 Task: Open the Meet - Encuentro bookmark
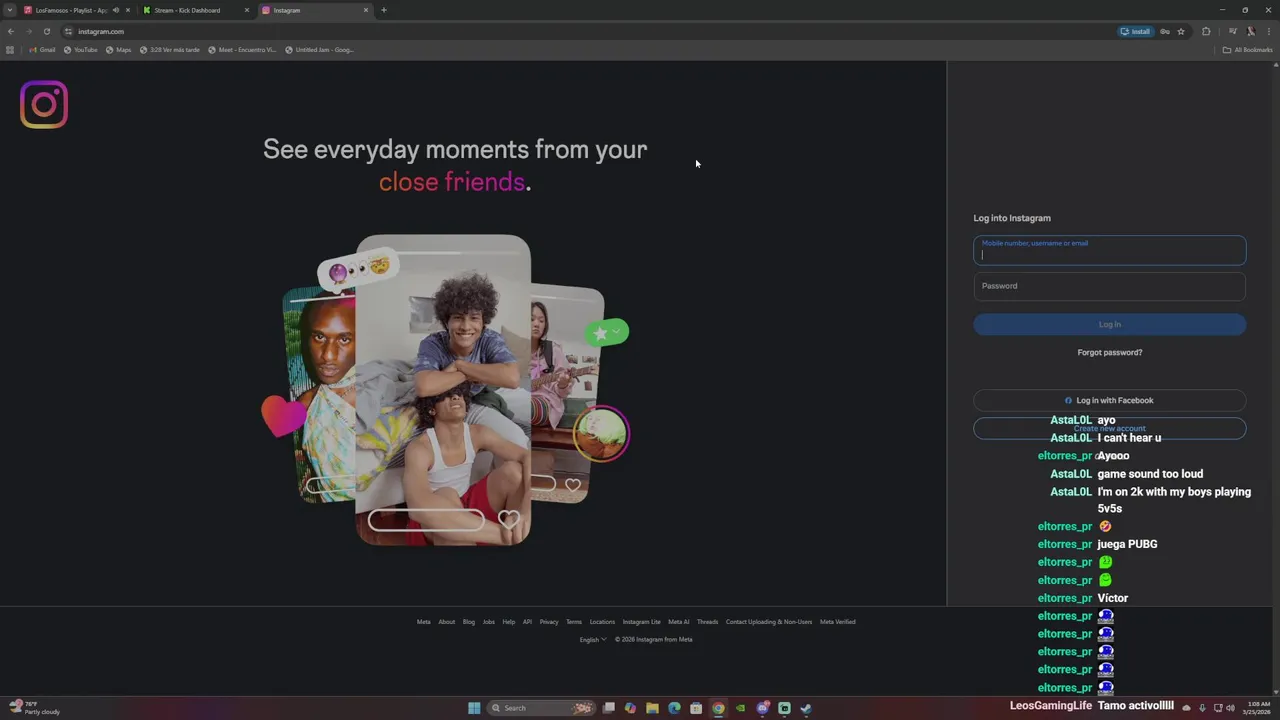coord(242,50)
